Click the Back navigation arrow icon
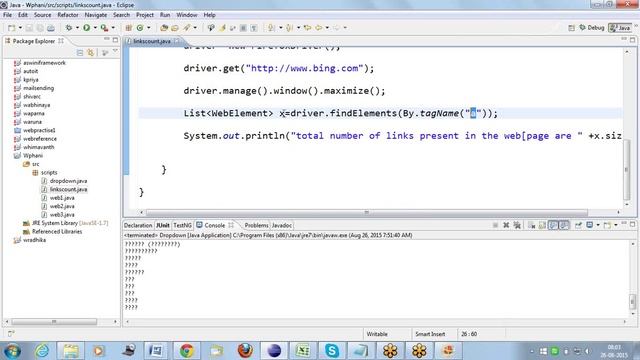 coord(318,28)
